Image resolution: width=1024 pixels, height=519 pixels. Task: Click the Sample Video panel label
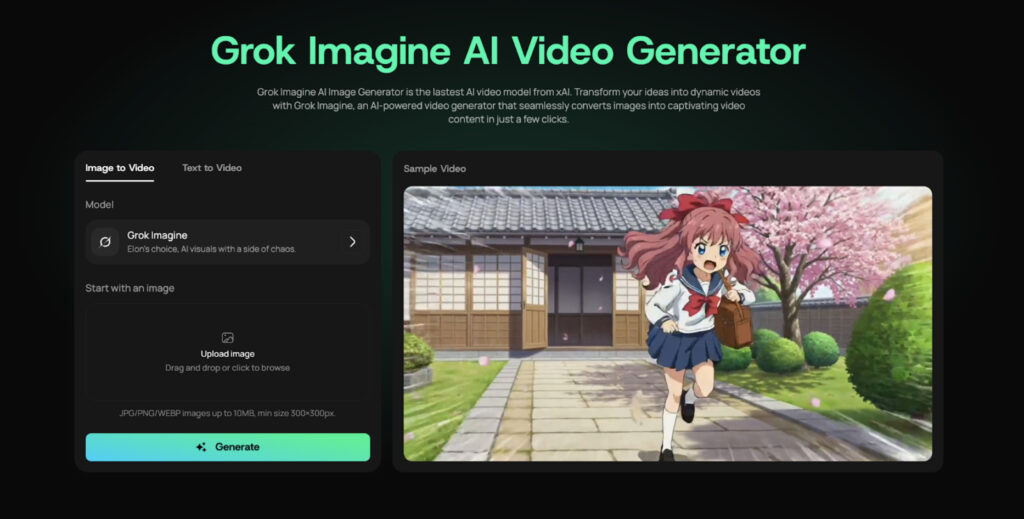pyautogui.click(x=434, y=169)
